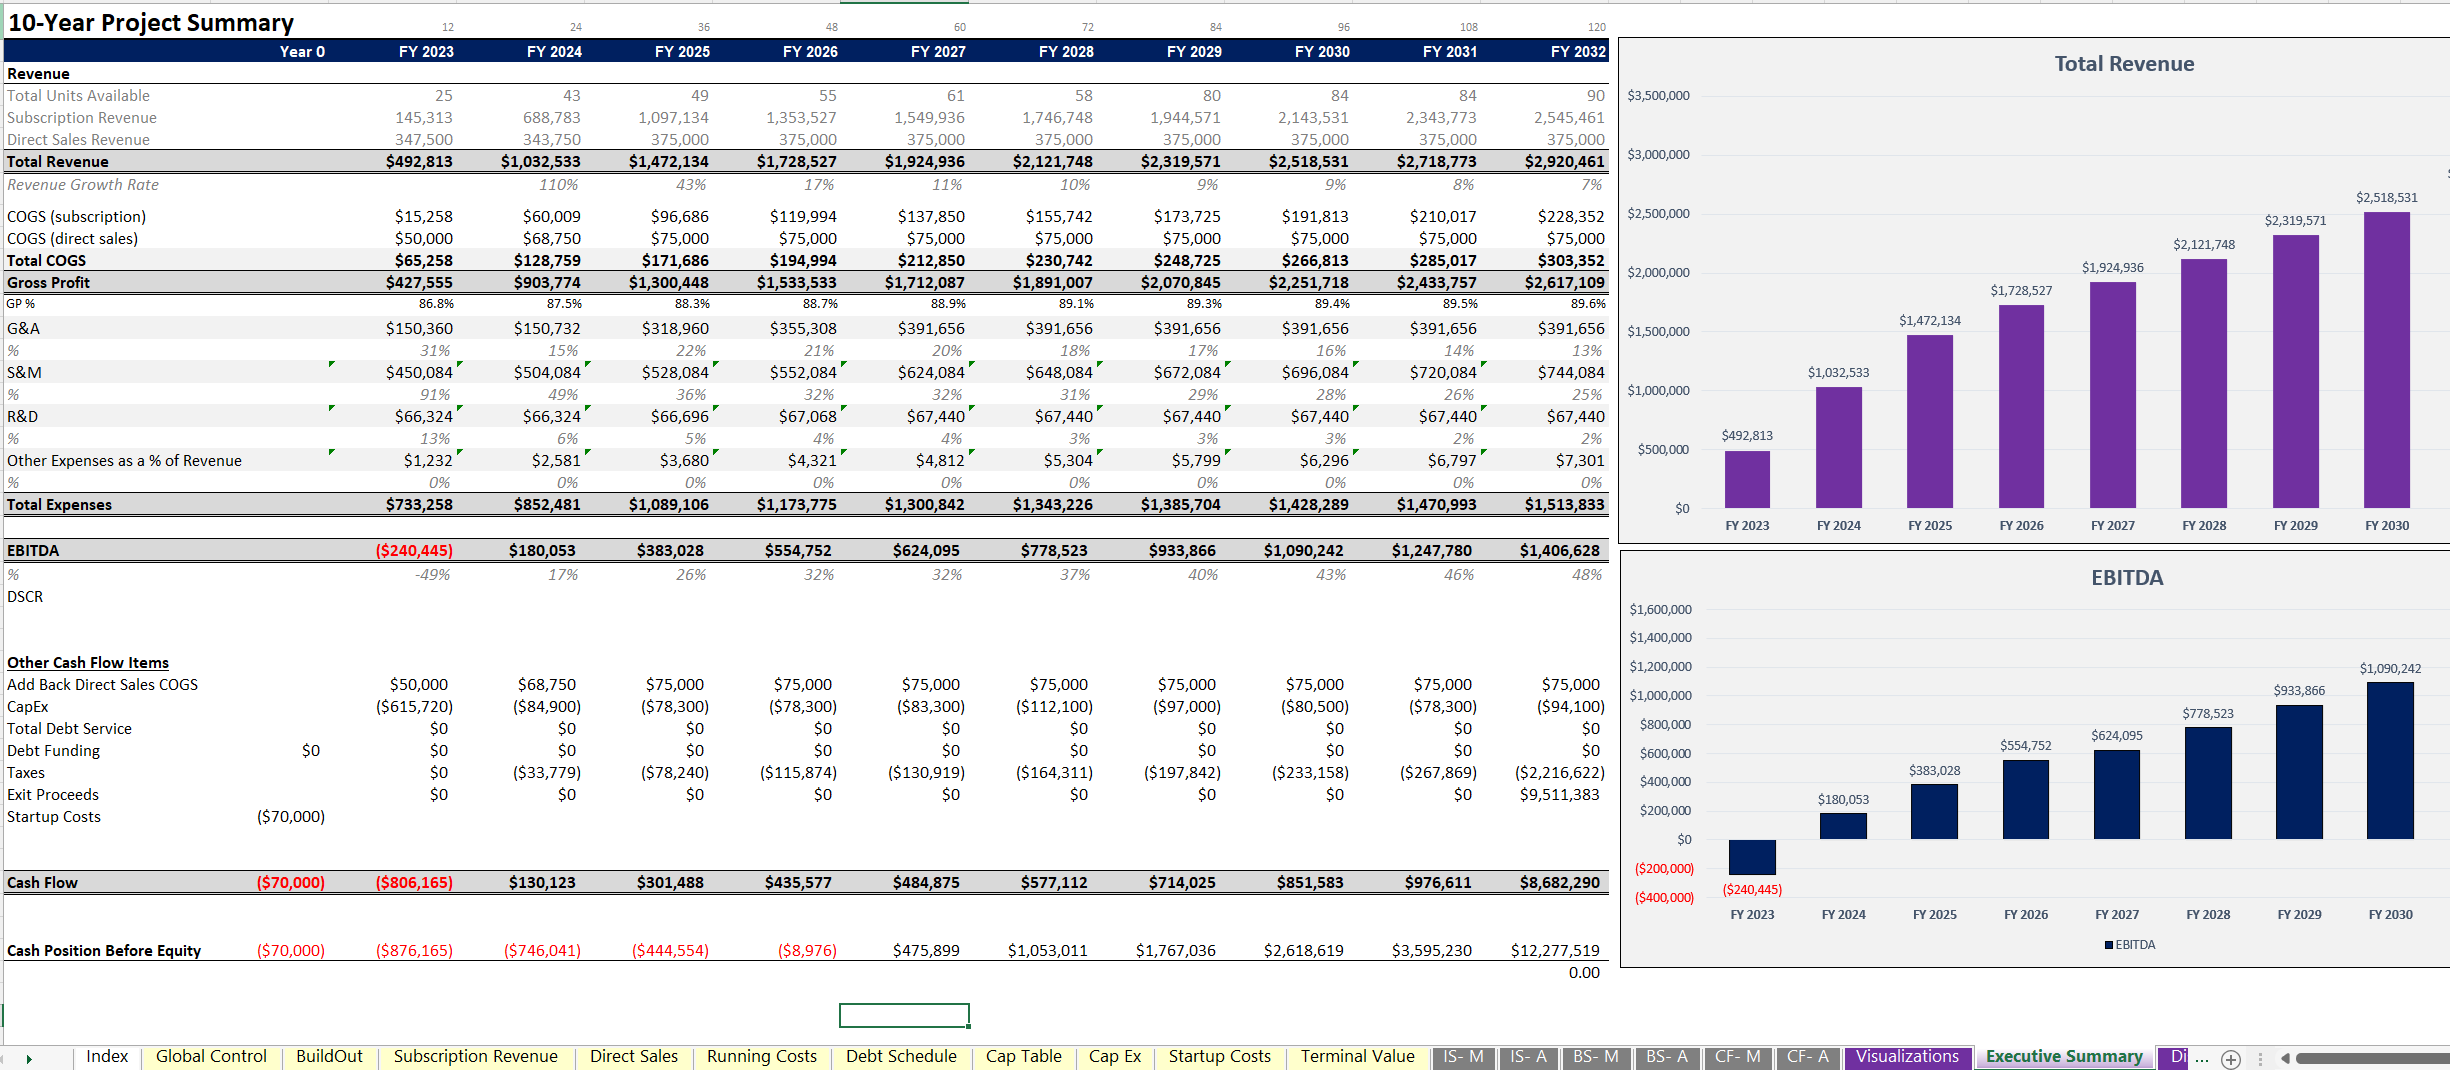Open the BuildOut sheet tab
The image size is (2450, 1070).
pyautogui.click(x=329, y=1057)
